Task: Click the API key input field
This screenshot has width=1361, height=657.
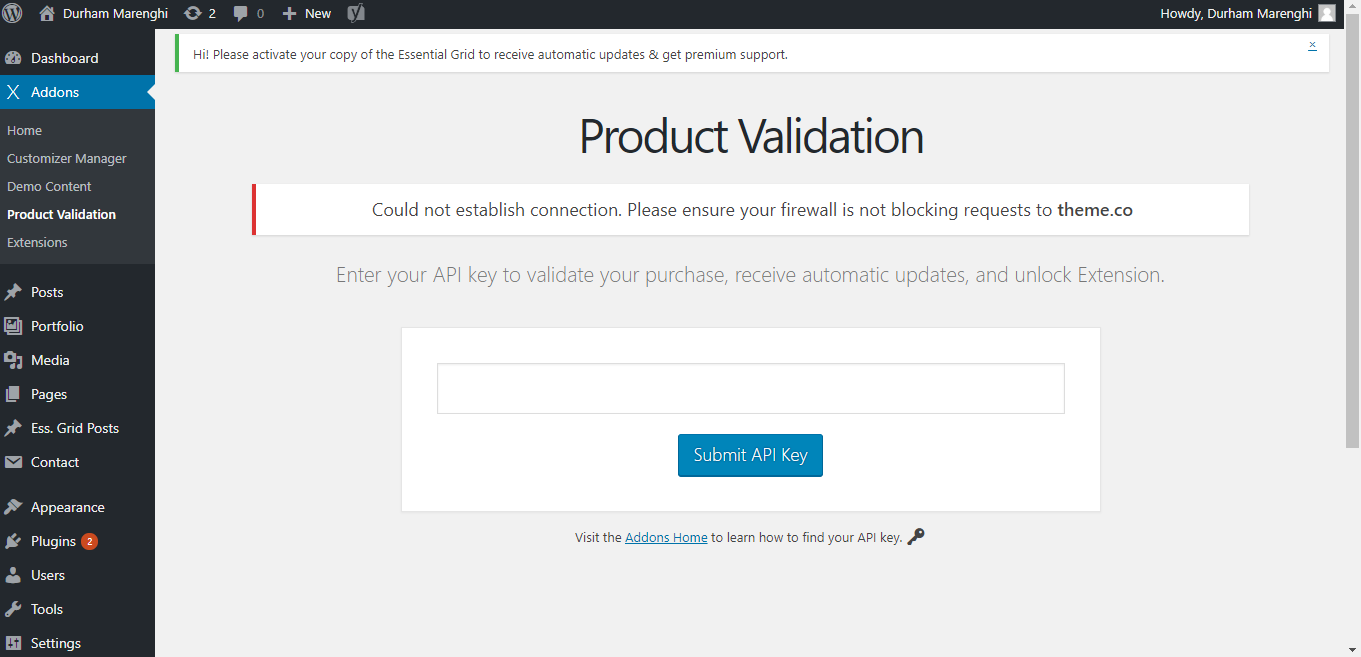Action: 750,388
